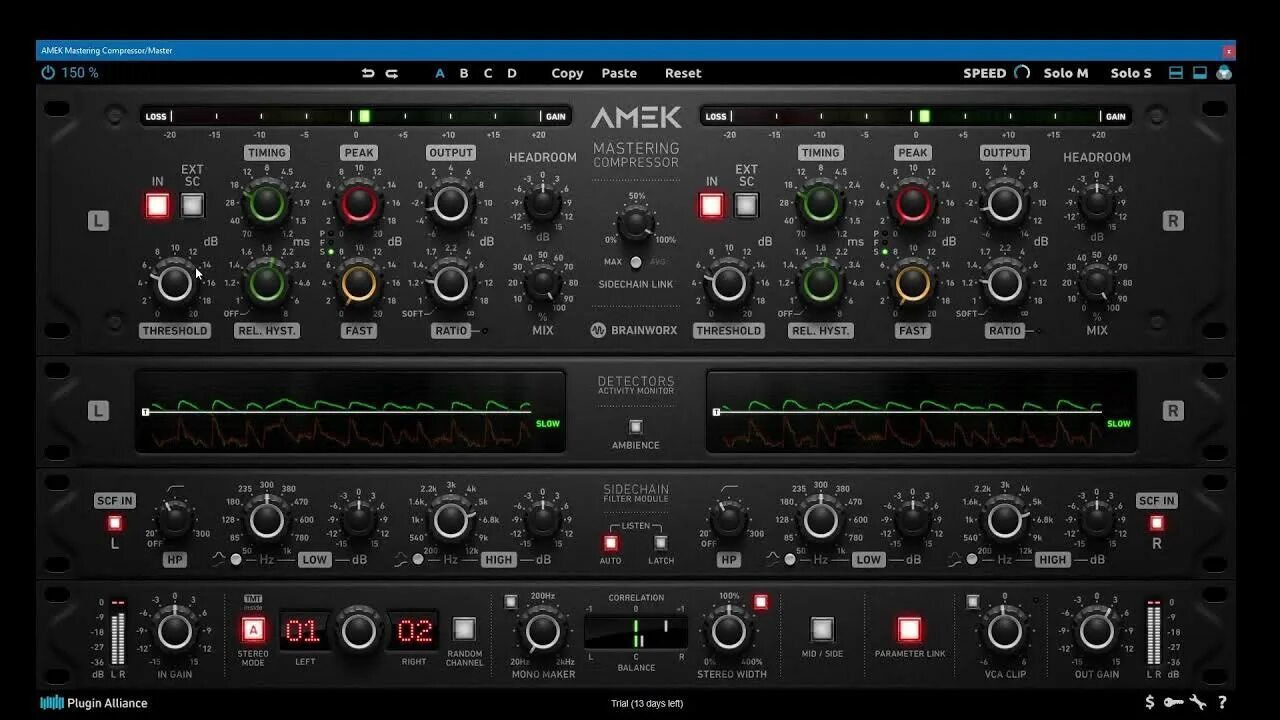
Task: Click the STEREO WIDTH knob
Action: coord(729,632)
